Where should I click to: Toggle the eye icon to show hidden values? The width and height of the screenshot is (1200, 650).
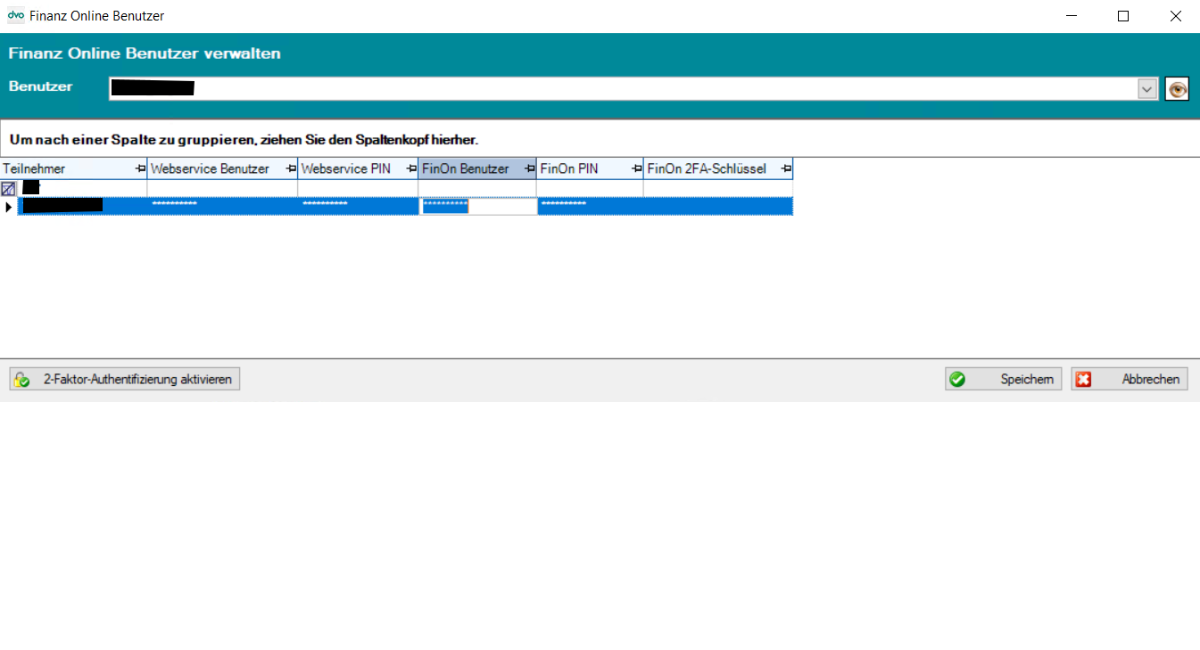pos(1177,89)
